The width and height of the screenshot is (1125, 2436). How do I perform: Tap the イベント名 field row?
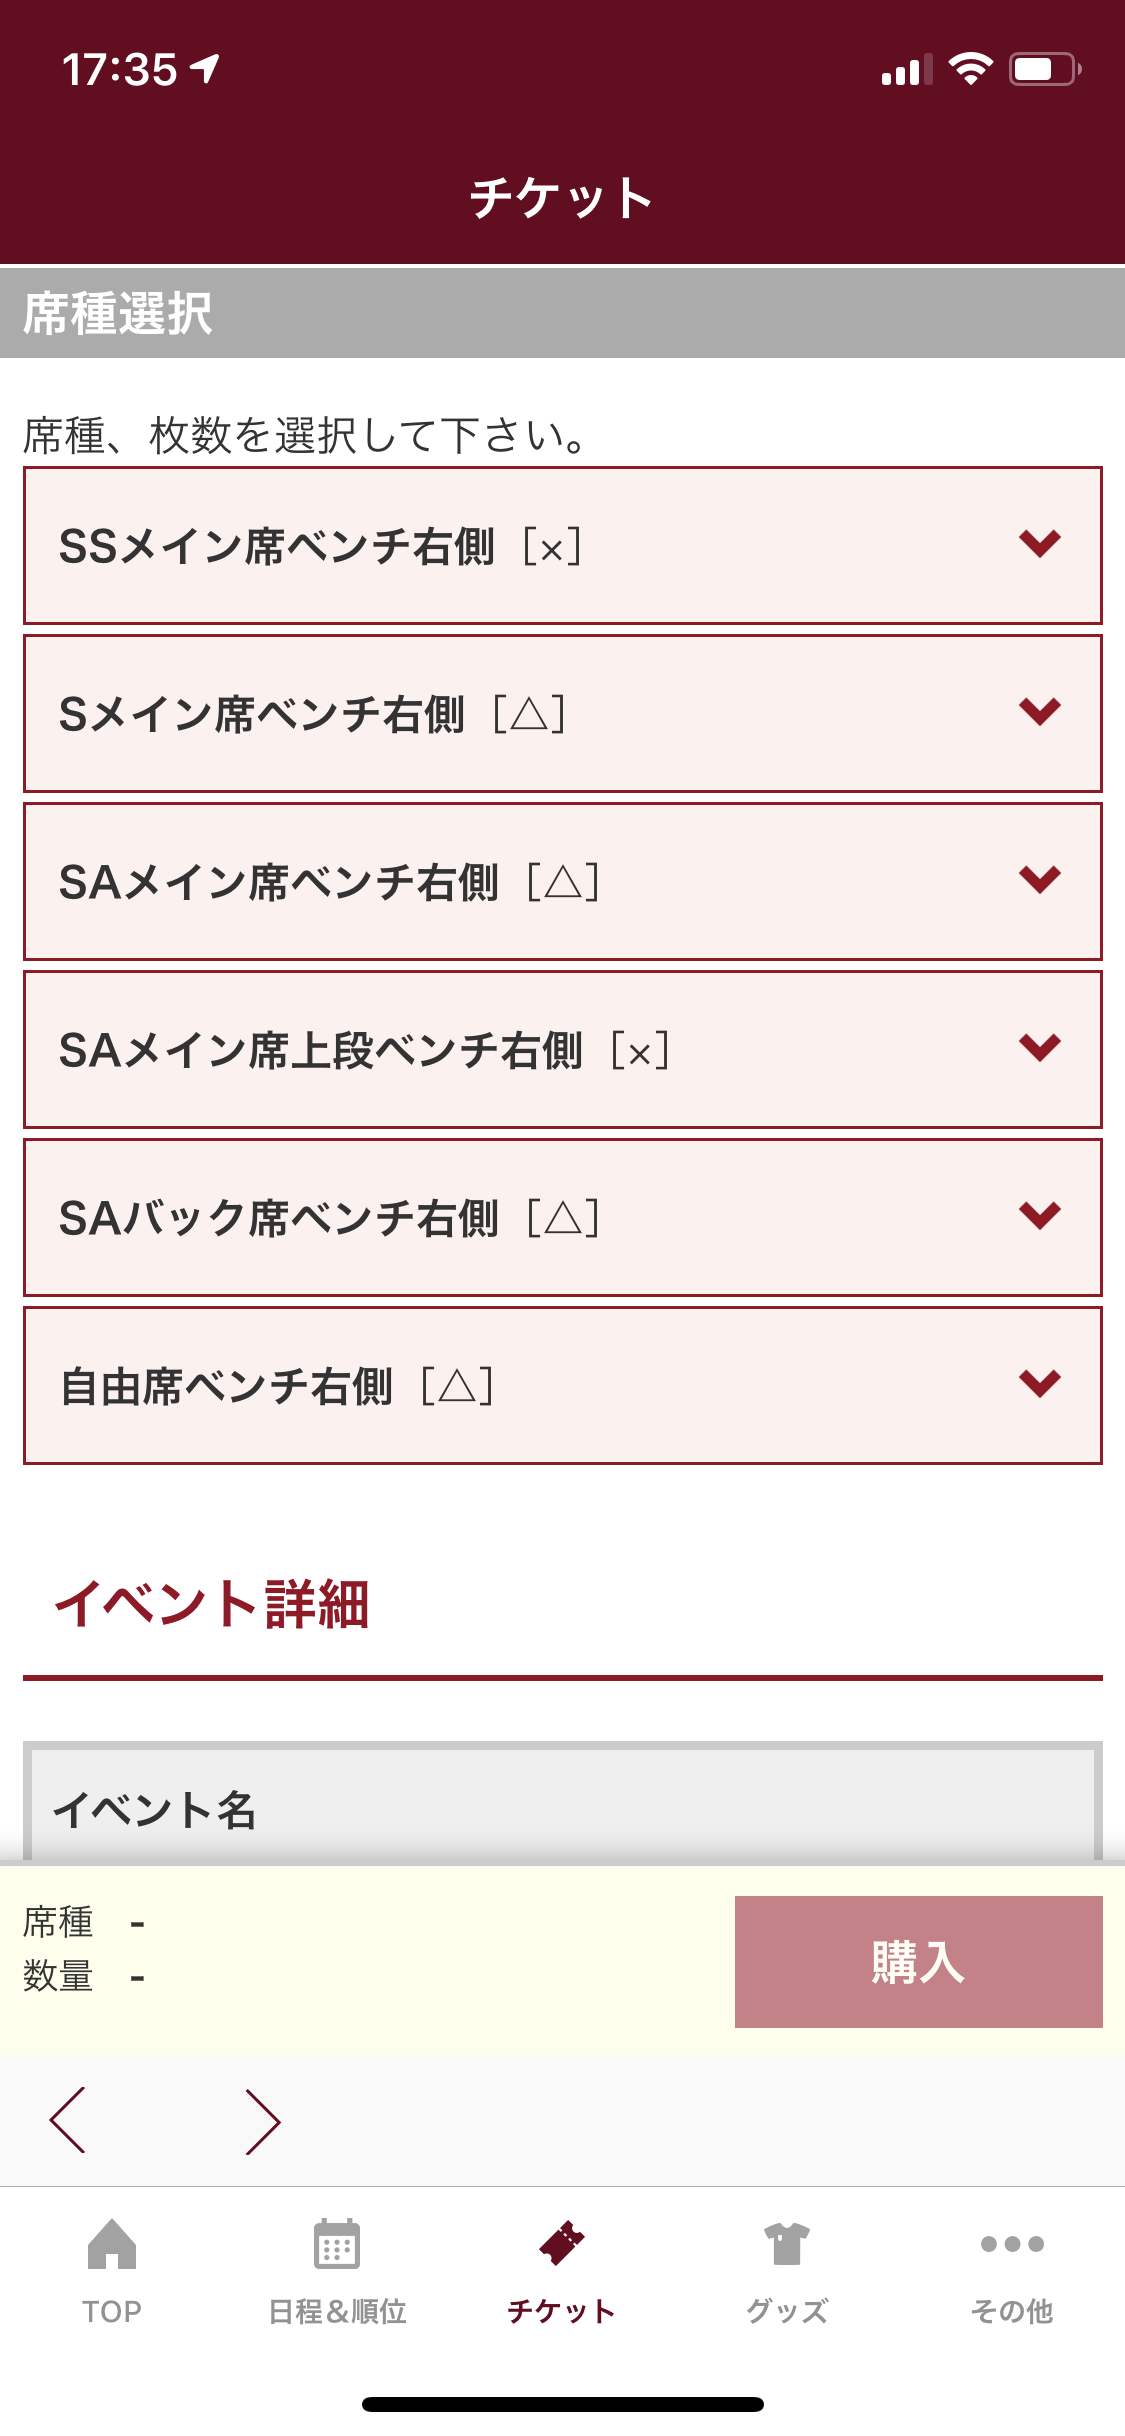click(562, 1809)
